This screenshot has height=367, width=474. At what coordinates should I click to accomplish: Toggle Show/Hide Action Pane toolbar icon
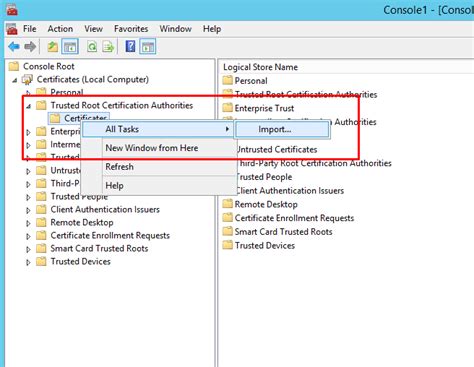pos(148,47)
